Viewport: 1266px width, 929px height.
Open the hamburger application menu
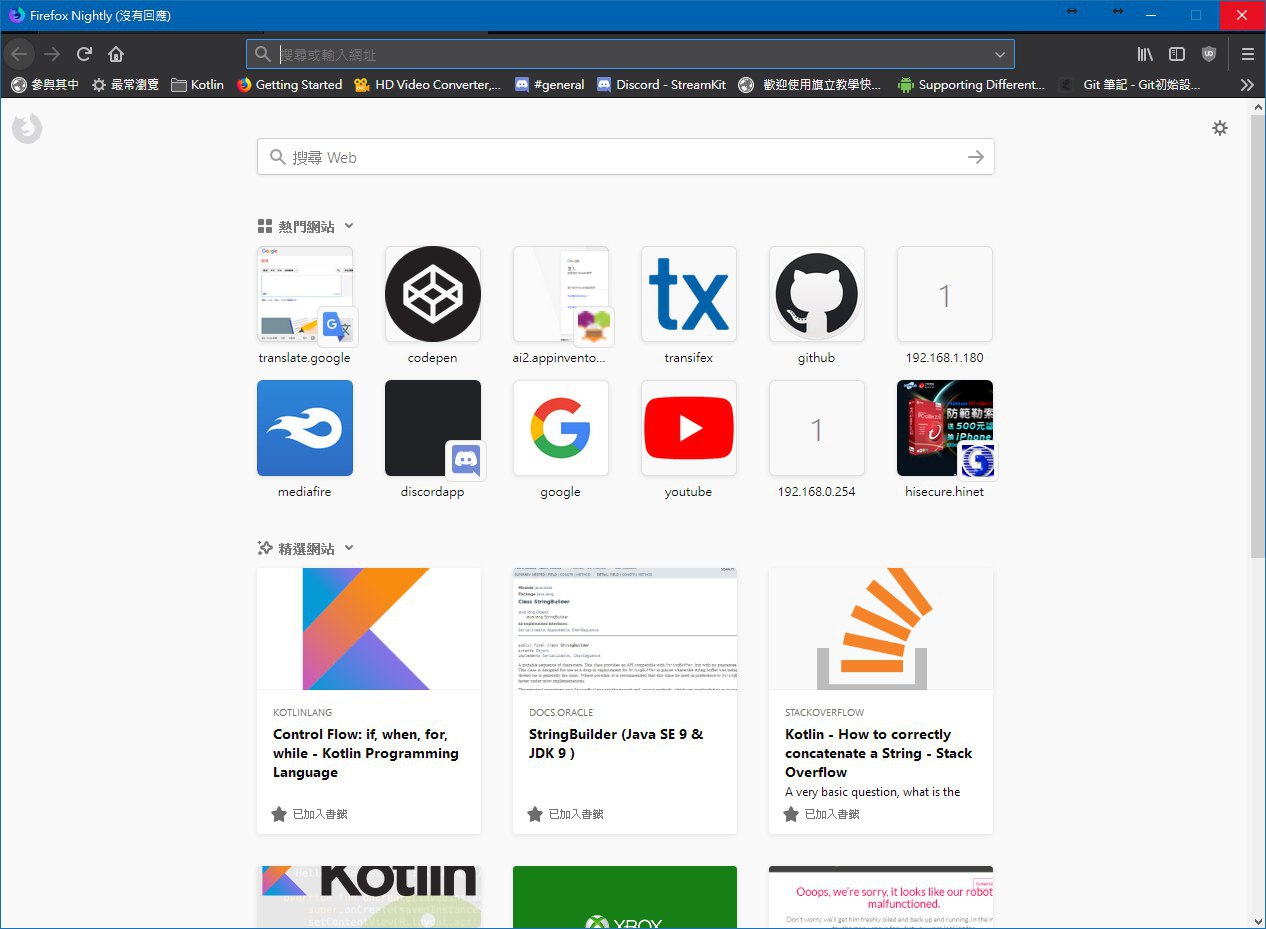1247,54
